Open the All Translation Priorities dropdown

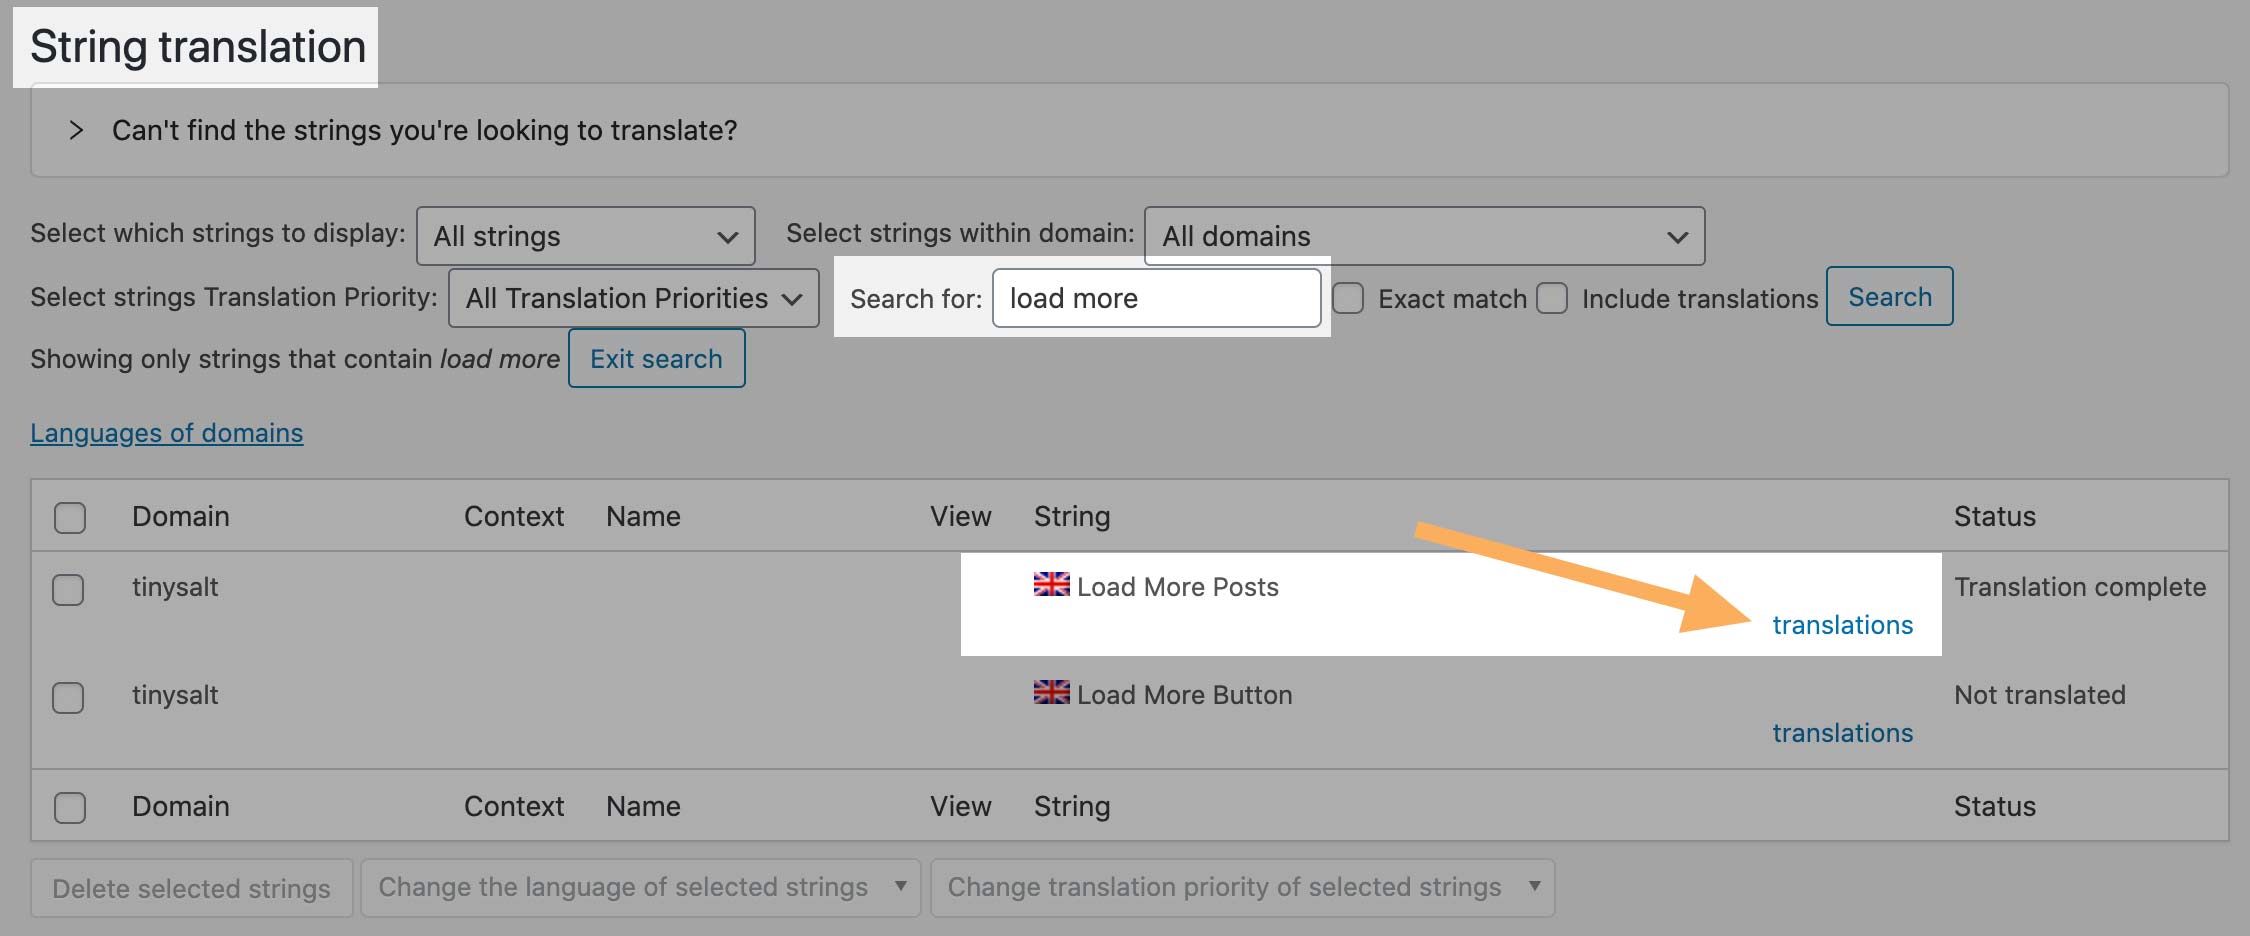[x=633, y=298]
